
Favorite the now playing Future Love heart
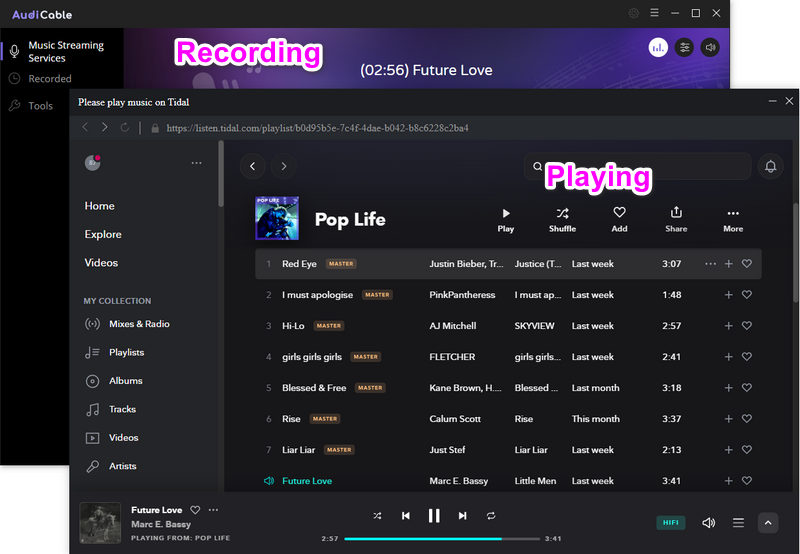point(195,510)
